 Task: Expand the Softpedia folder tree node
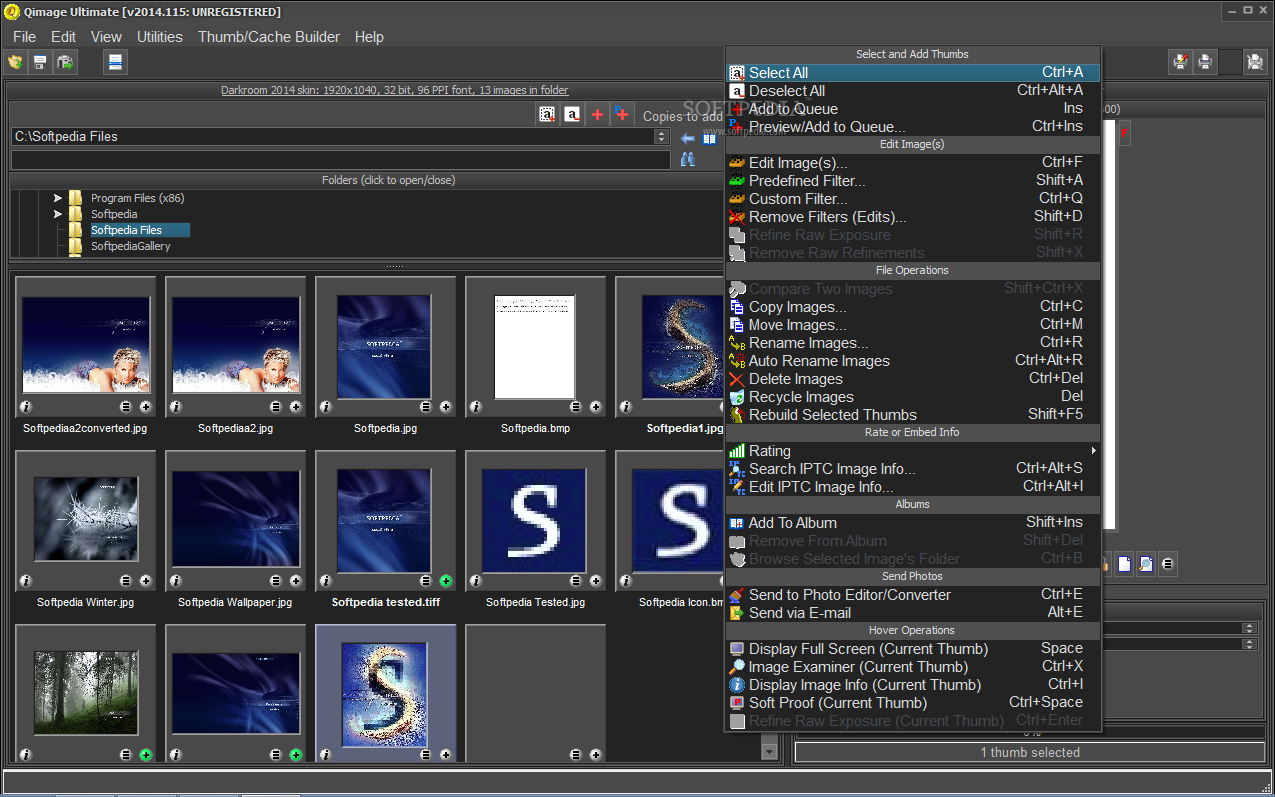coord(58,214)
